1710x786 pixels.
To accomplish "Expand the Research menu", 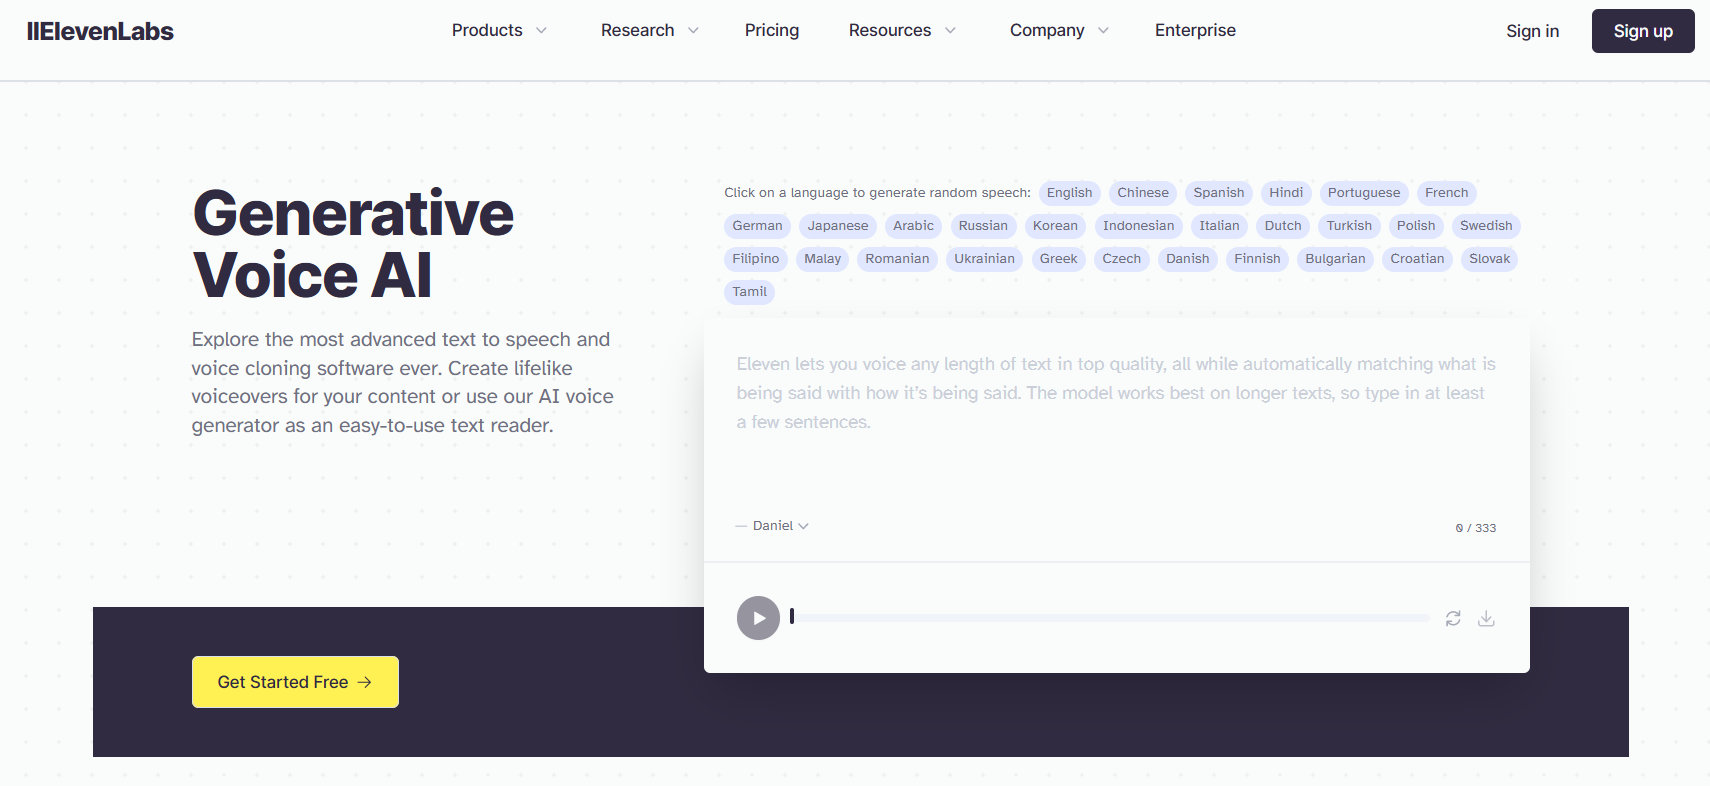I will pos(649,30).
